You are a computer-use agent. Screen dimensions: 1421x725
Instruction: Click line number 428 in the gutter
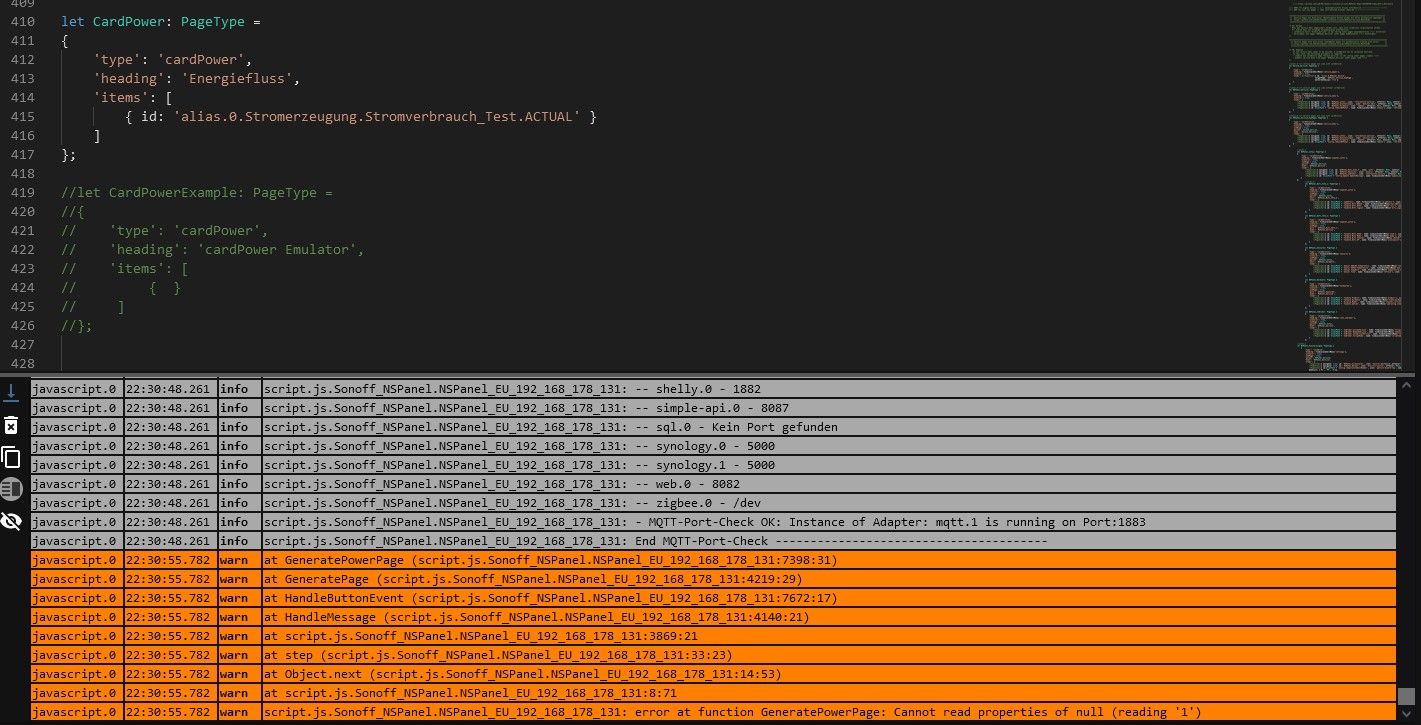click(23, 363)
